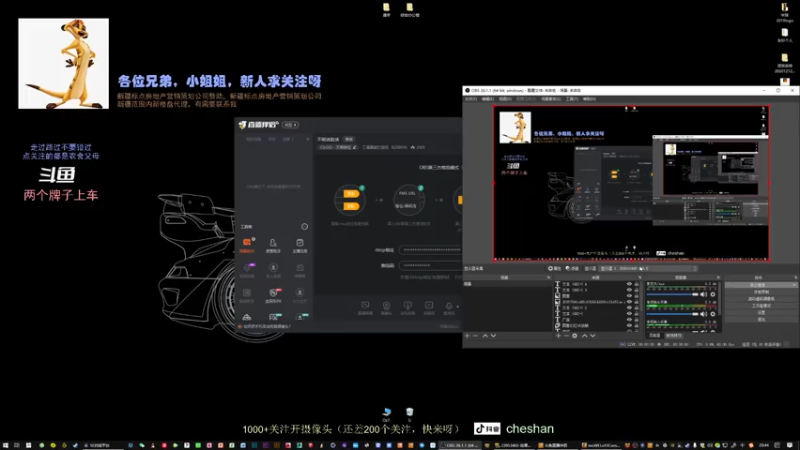The height and width of the screenshot is (450, 800).
Task: Open the 工具(T) menu in OBS
Action: tap(572, 99)
